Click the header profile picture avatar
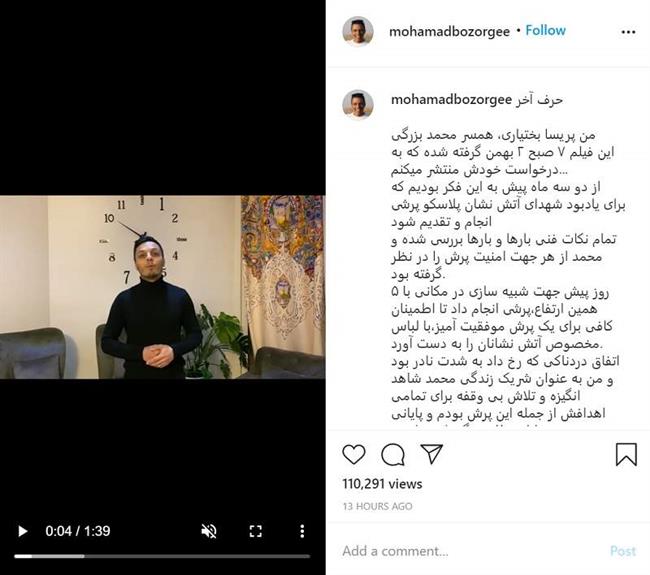Image resolution: width=650 pixels, height=575 pixels. [x=358, y=32]
